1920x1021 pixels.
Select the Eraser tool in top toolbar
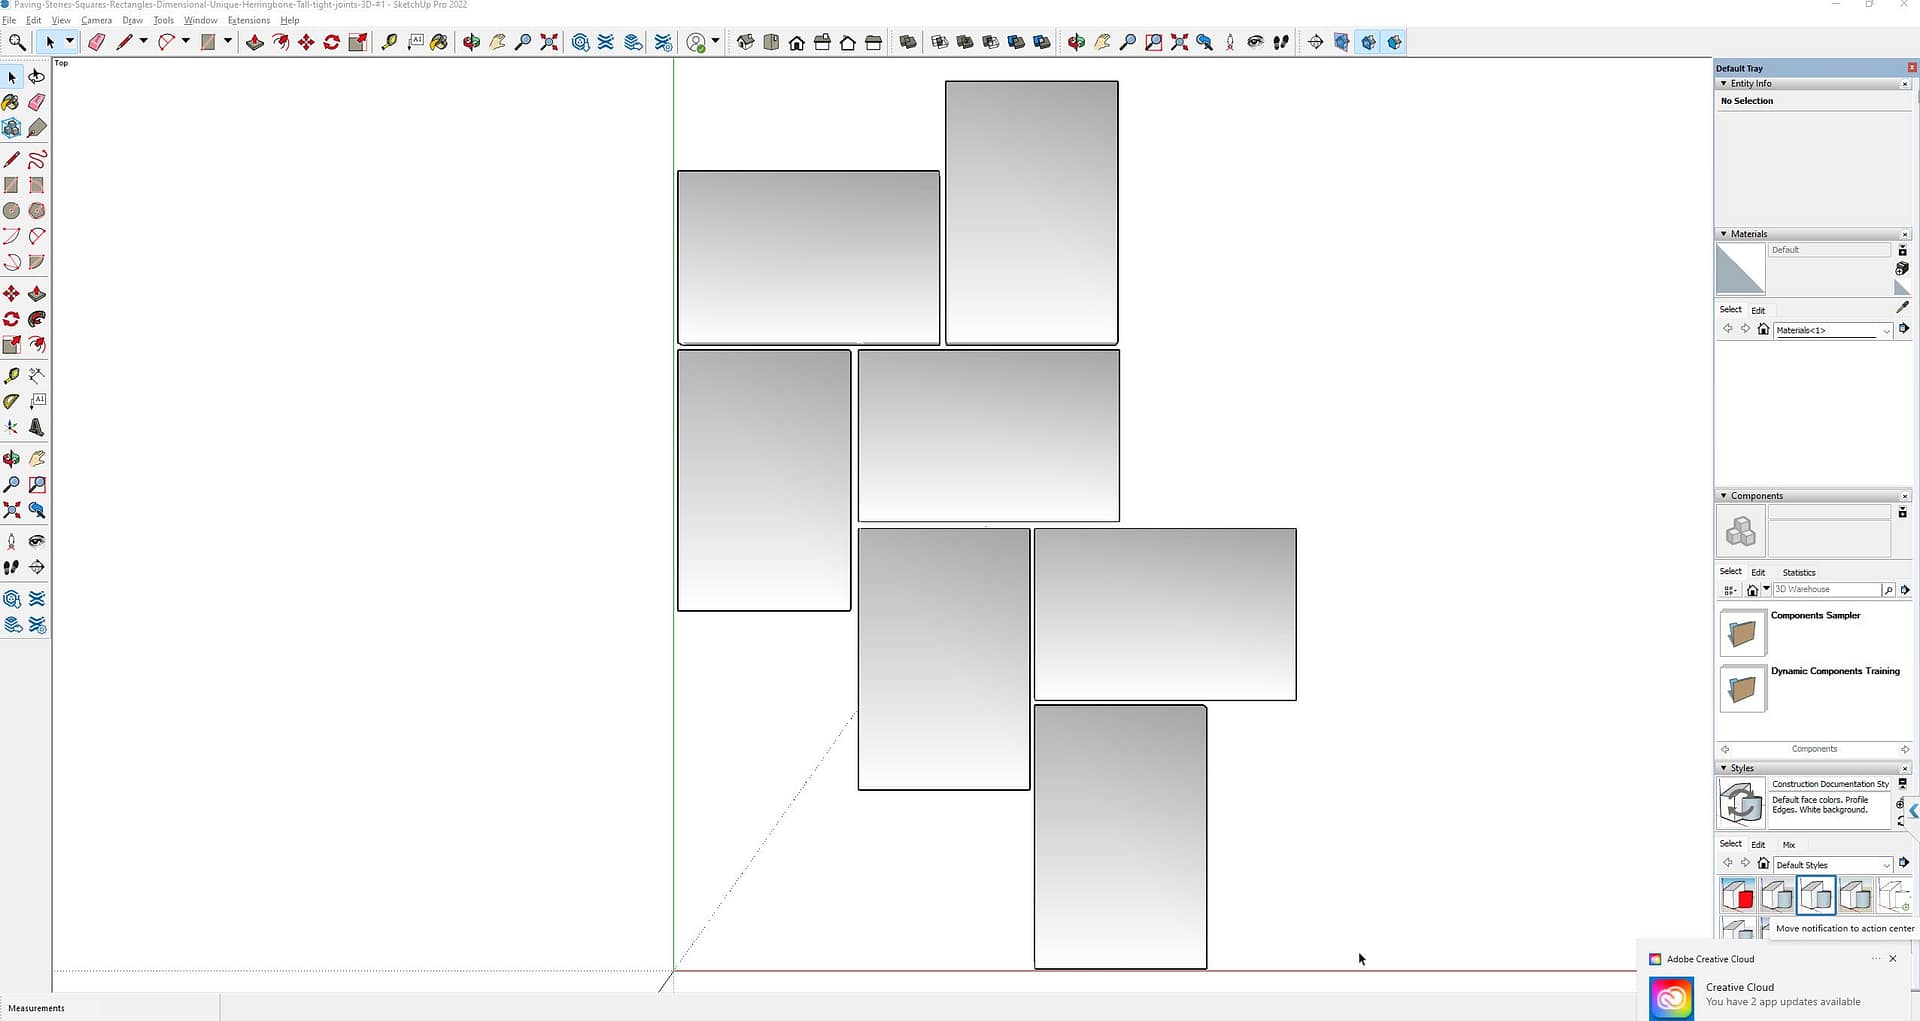tap(96, 42)
